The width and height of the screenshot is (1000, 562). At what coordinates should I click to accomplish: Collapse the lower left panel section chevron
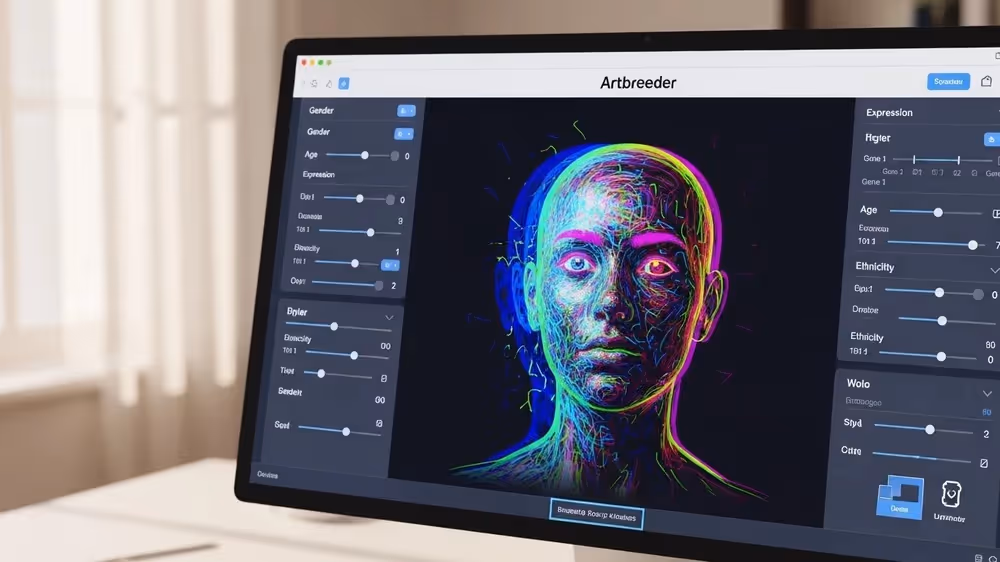[x=389, y=317]
